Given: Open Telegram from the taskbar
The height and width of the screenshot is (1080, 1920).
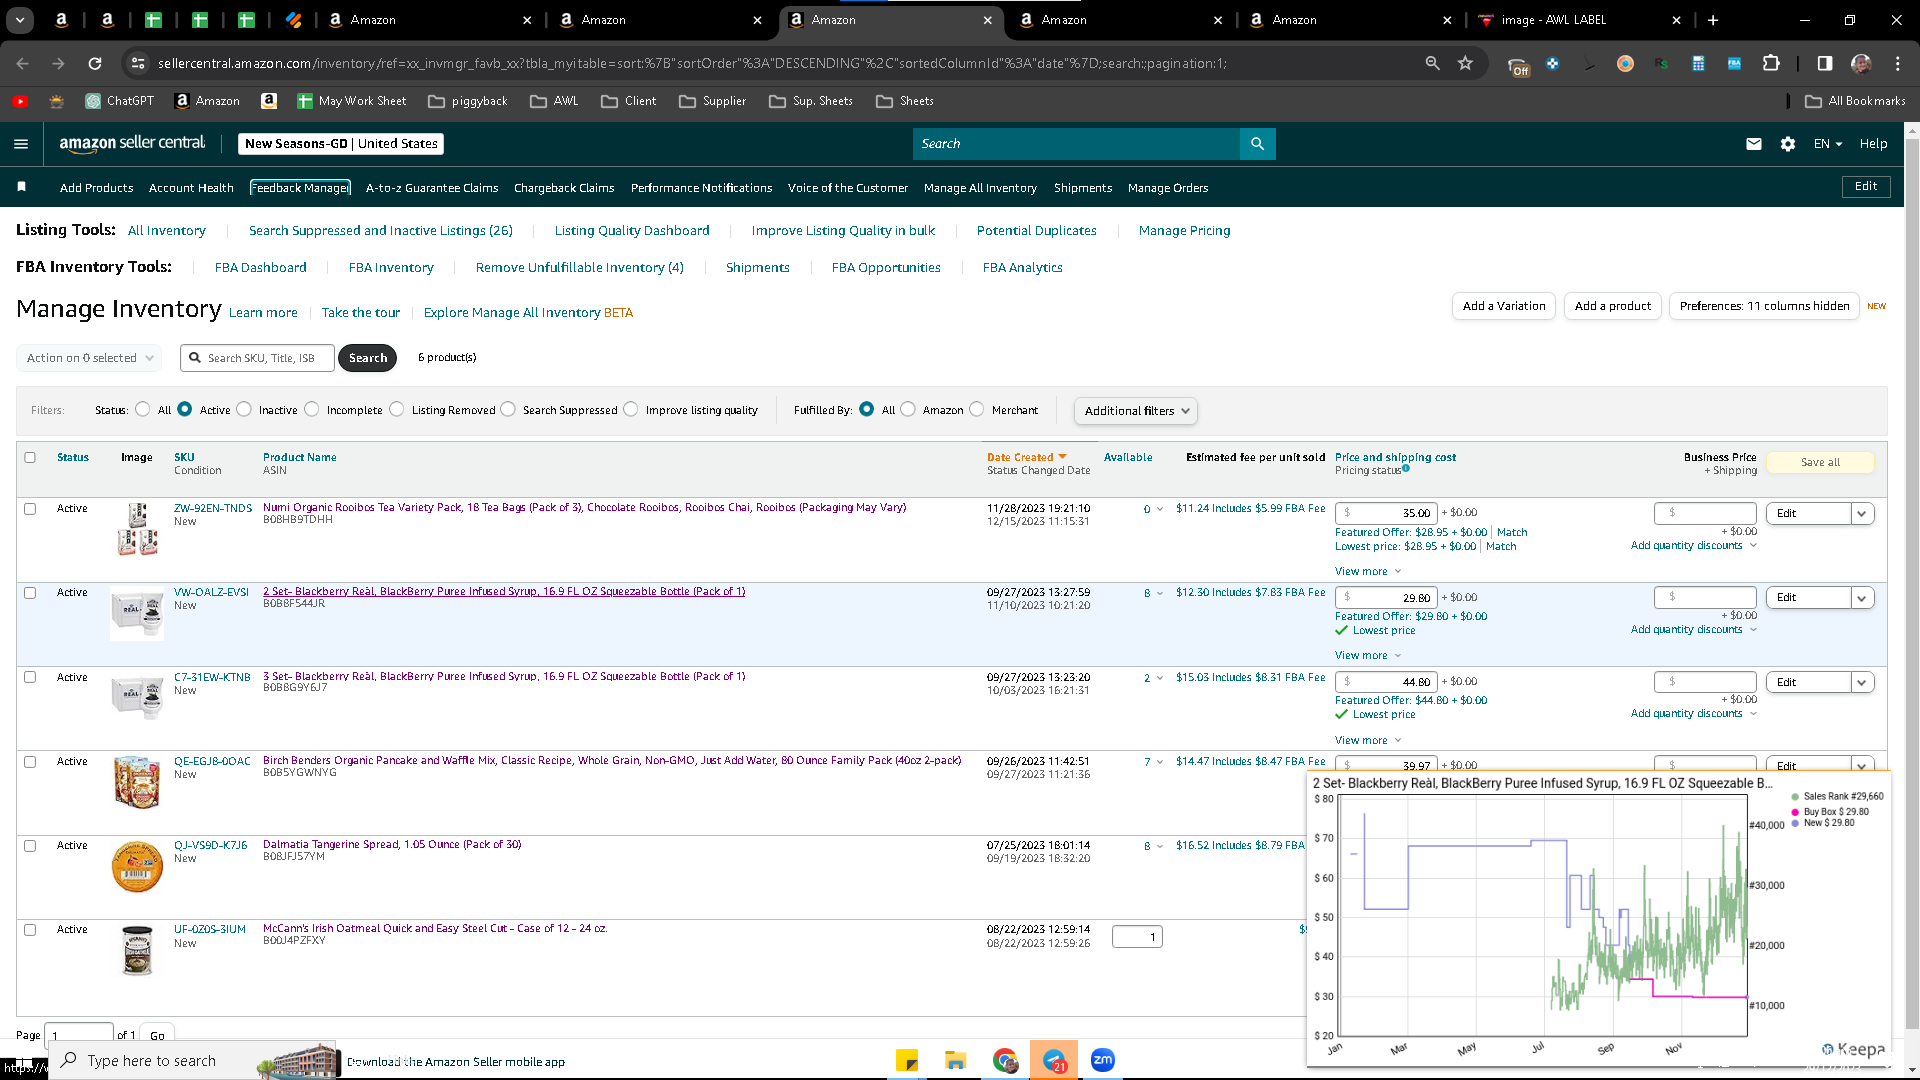Looking at the screenshot, I should (x=1054, y=1060).
